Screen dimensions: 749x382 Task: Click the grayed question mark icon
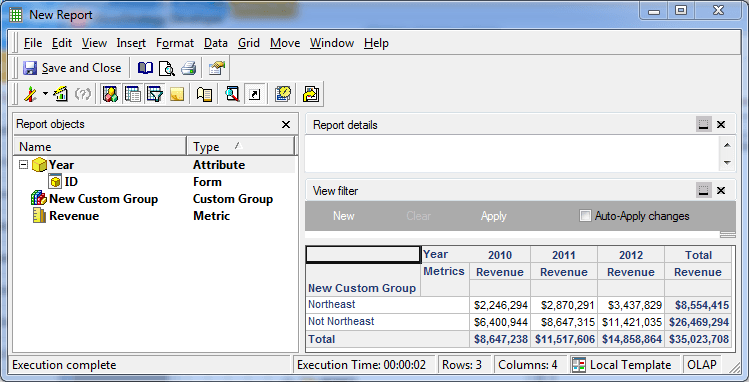(83, 94)
